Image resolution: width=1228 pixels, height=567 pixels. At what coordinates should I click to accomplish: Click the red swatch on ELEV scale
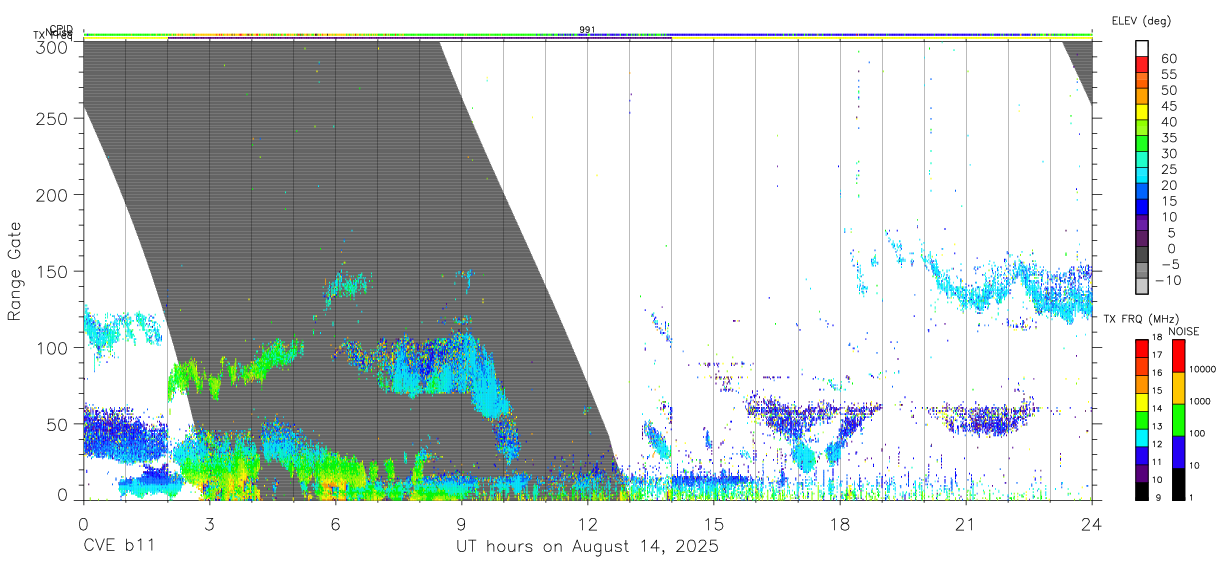point(1144,66)
